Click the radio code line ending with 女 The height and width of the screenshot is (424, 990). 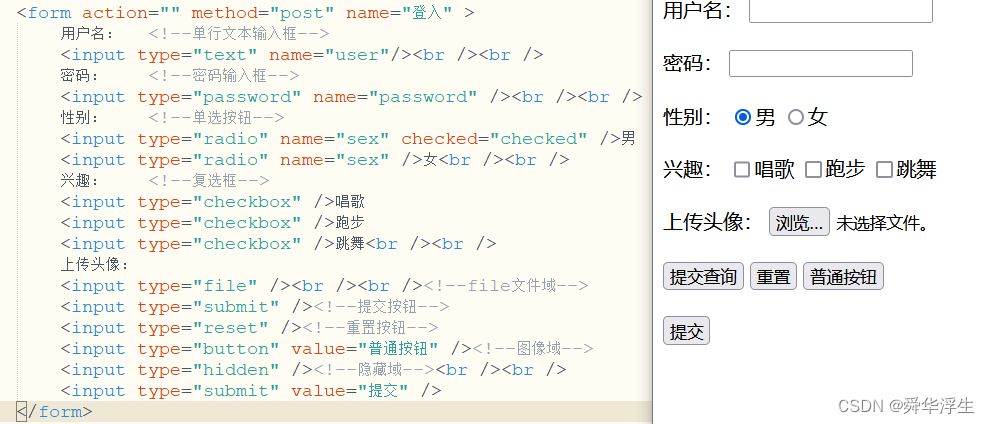coord(315,160)
